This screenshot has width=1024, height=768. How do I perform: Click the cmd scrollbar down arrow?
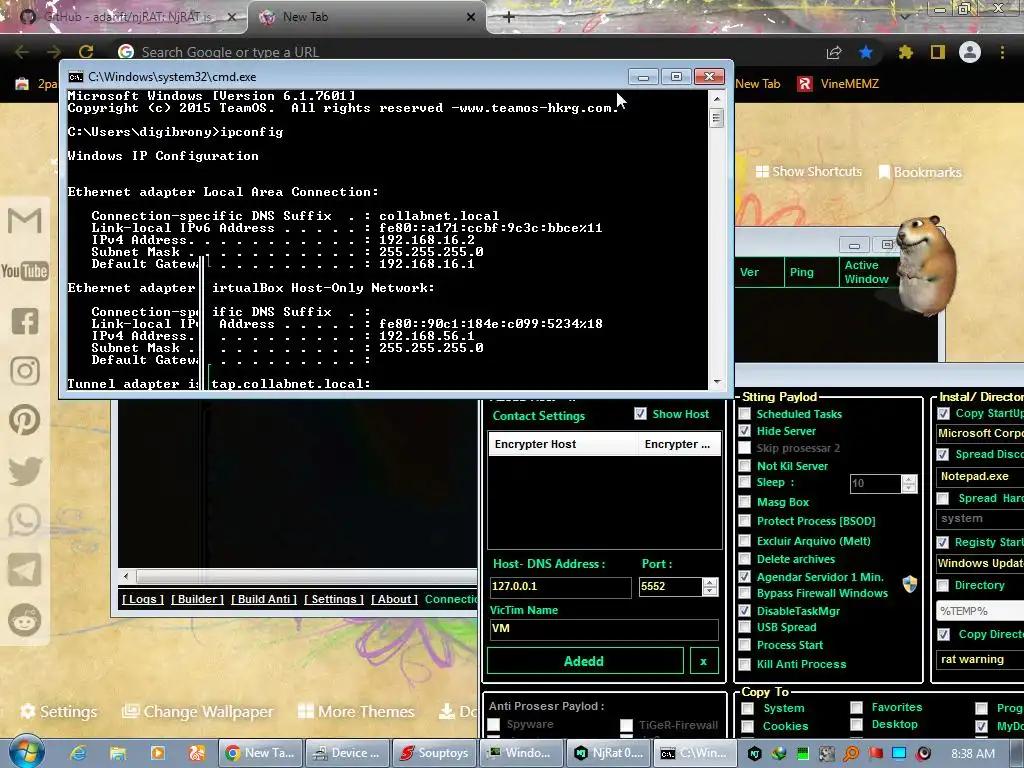[x=716, y=381]
